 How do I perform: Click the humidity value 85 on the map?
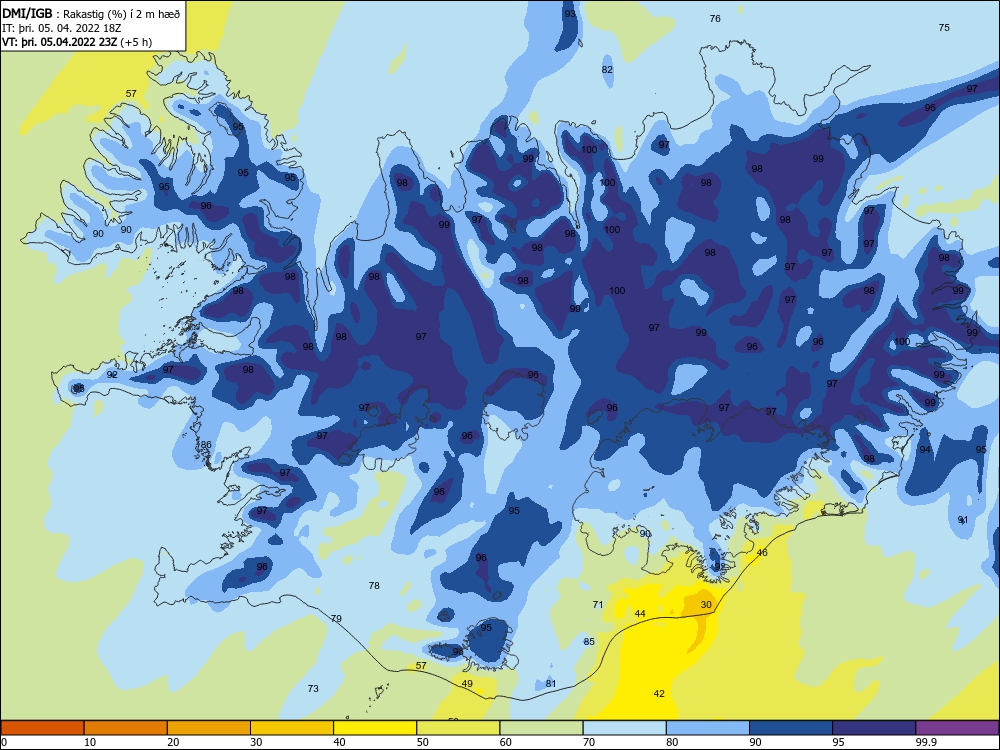(x=589, y=642)
